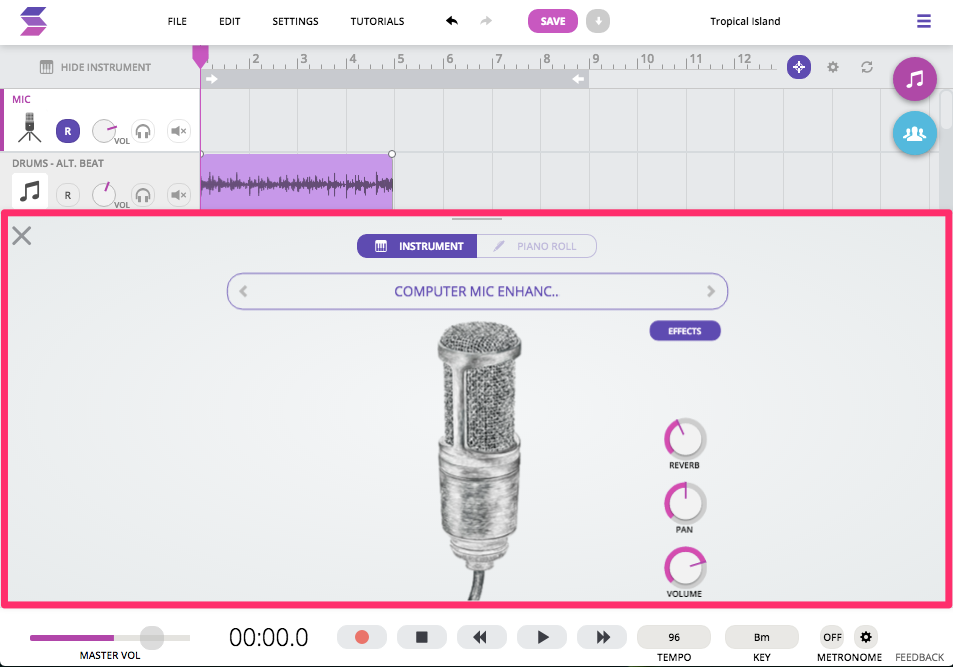The height and width of the screenshot is (667, 953).
Task: Switch to the INSTRUMENT tab
Action: click(417, 246)
